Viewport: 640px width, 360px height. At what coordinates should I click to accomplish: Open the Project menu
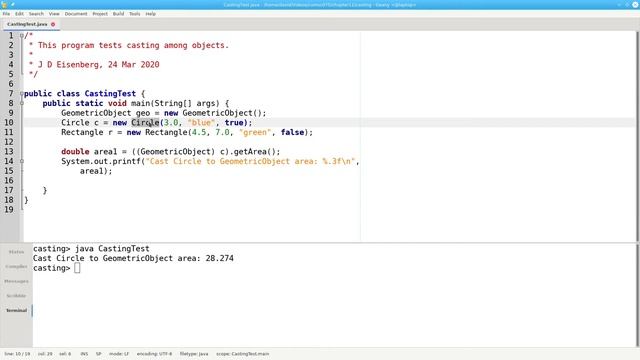(x=100, y=13)
